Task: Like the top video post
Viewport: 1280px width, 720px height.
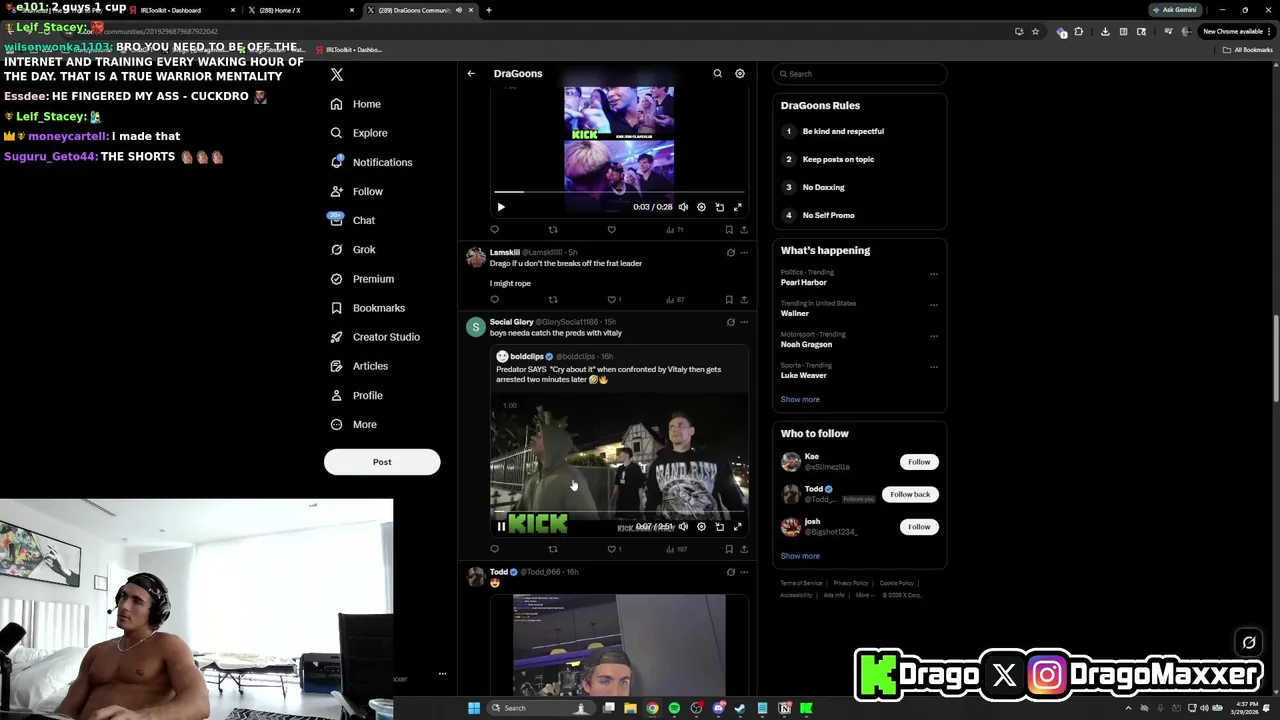Action: [x=611, y=230]
